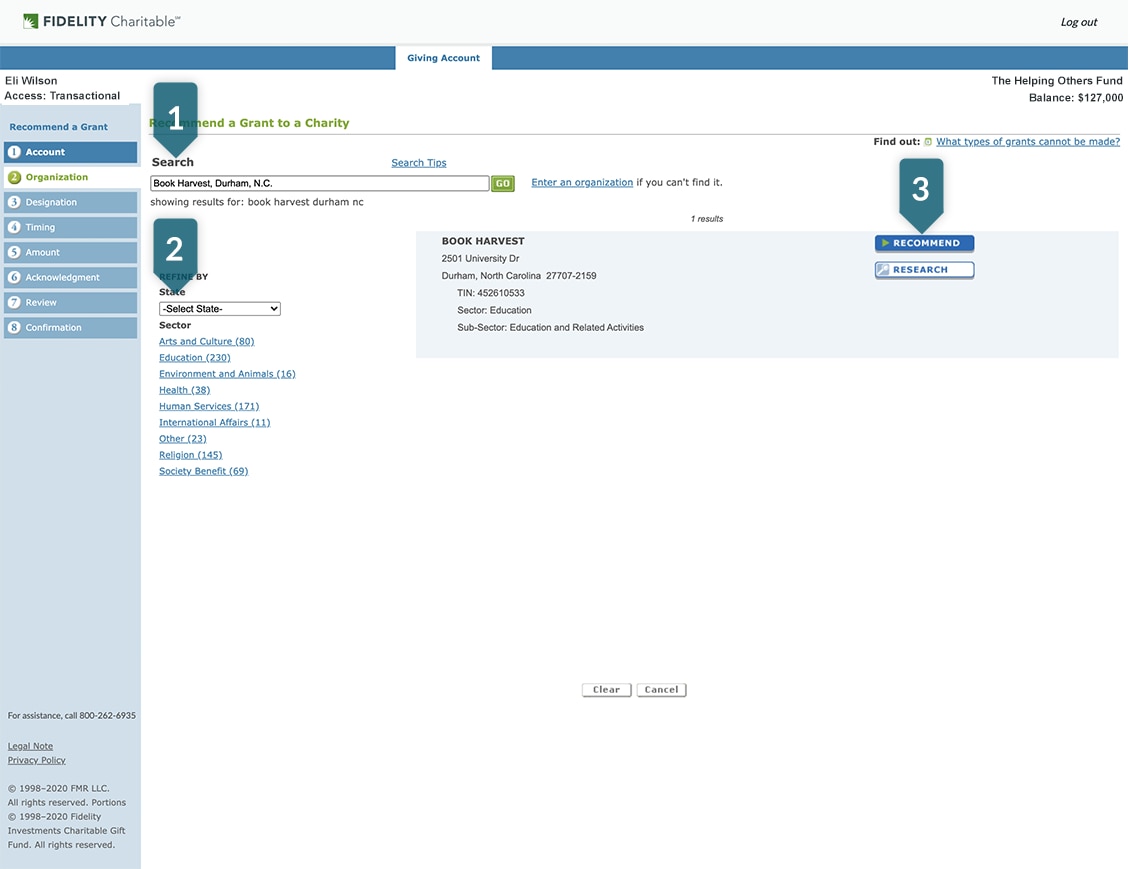Viewport: 1130px width, 869px height.
Task: Log out of the account
Action: point(1078,22)
